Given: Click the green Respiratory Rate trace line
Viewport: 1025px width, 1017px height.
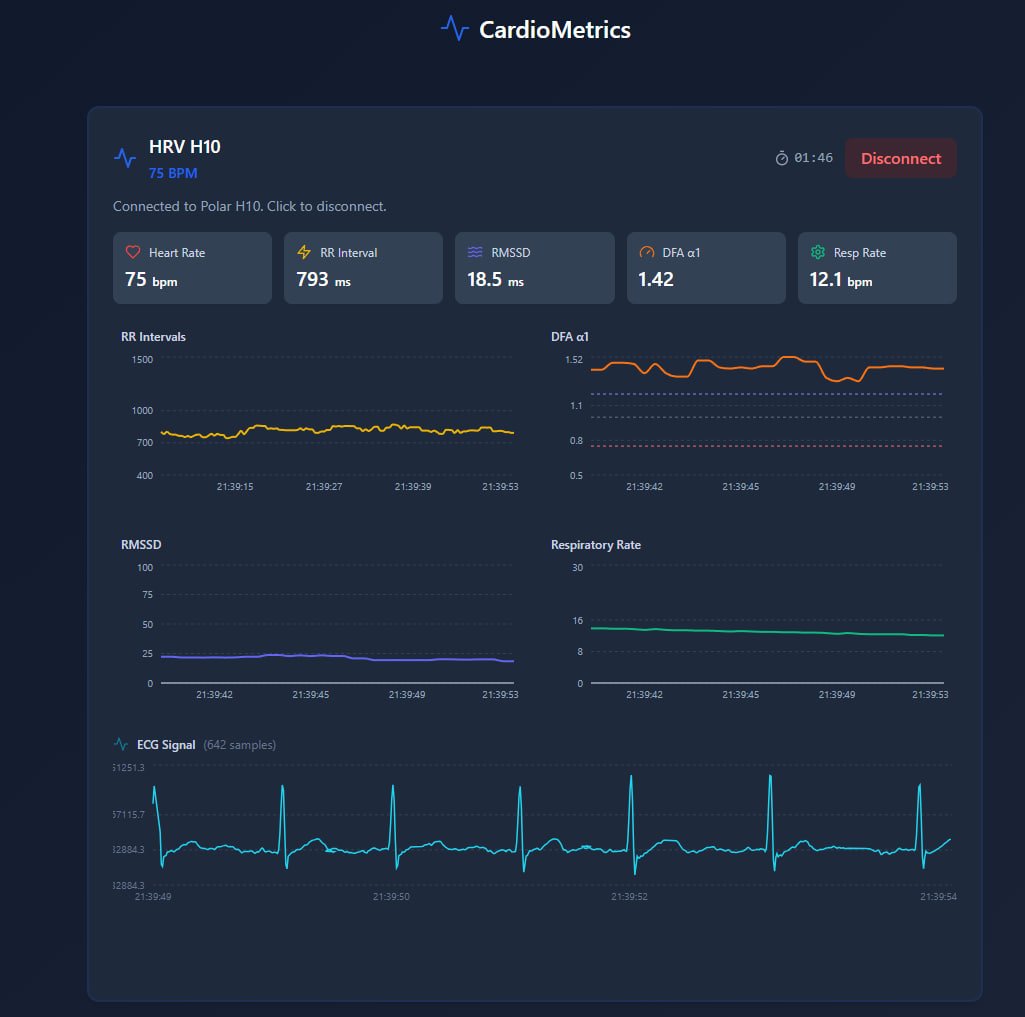Looking at the screenshot, I should (x=767, y=631).
